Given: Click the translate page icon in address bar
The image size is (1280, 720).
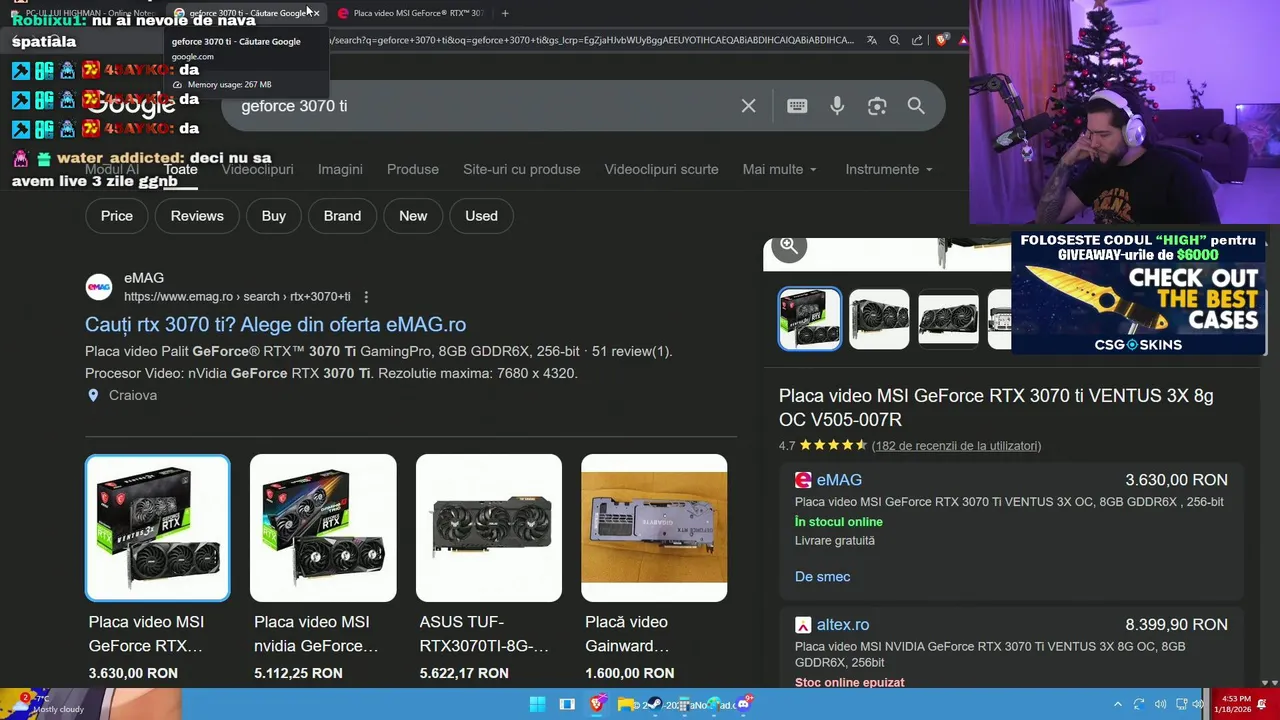Looking at the screenshot, I should pos(872,40).
